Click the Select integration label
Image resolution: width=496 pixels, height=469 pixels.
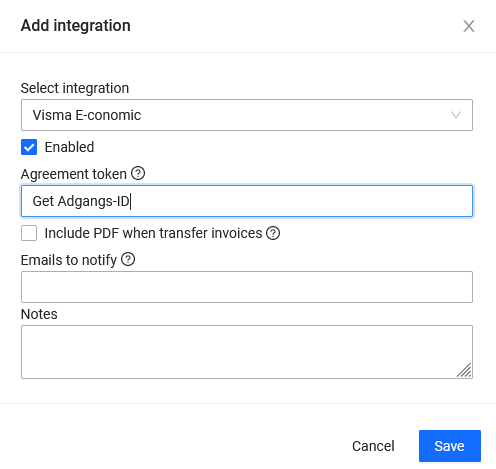pos(75,88)
